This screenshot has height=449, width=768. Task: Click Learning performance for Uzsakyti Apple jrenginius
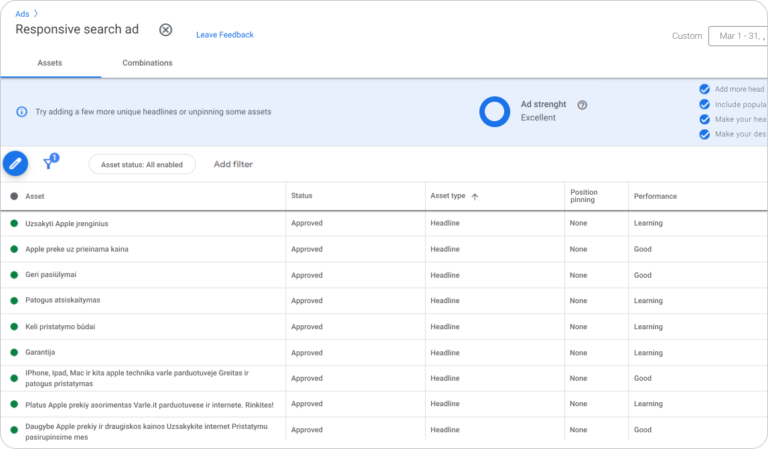pos(648,223)
